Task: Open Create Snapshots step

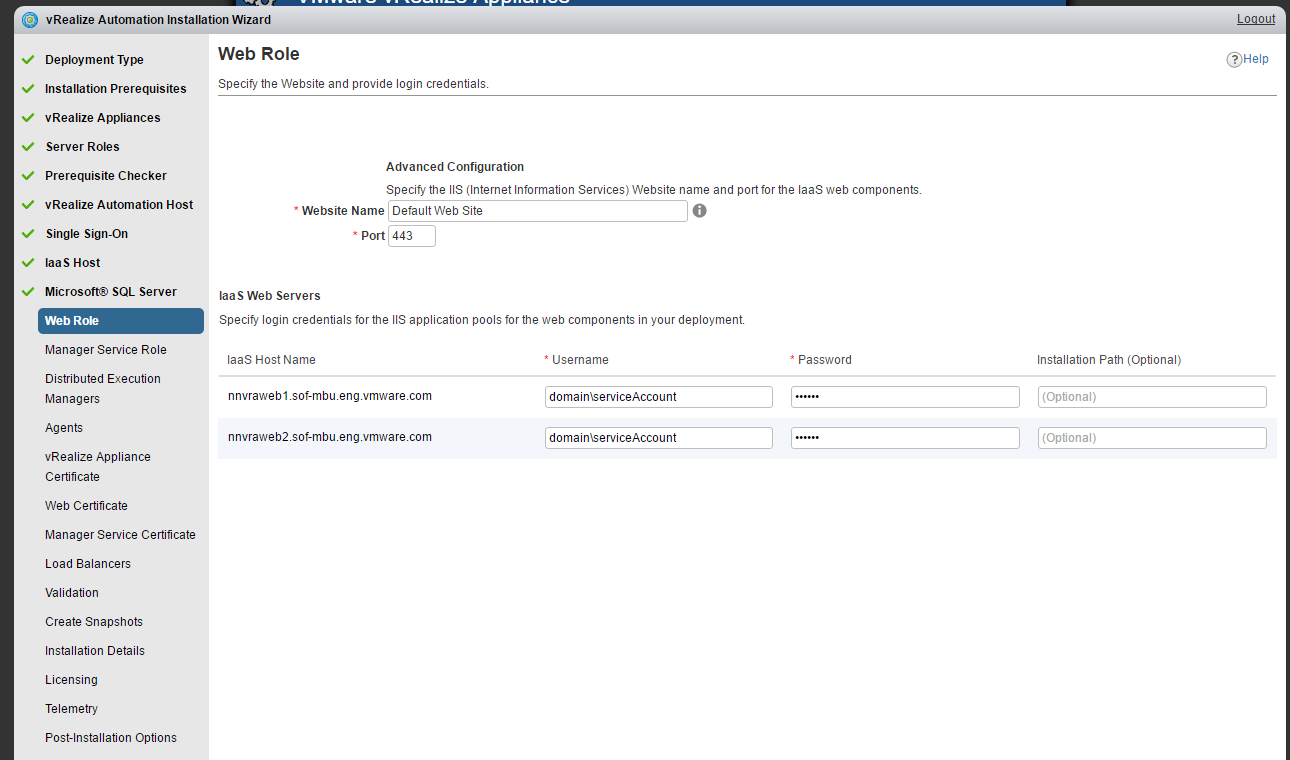Action: click(x=94, y=622)
